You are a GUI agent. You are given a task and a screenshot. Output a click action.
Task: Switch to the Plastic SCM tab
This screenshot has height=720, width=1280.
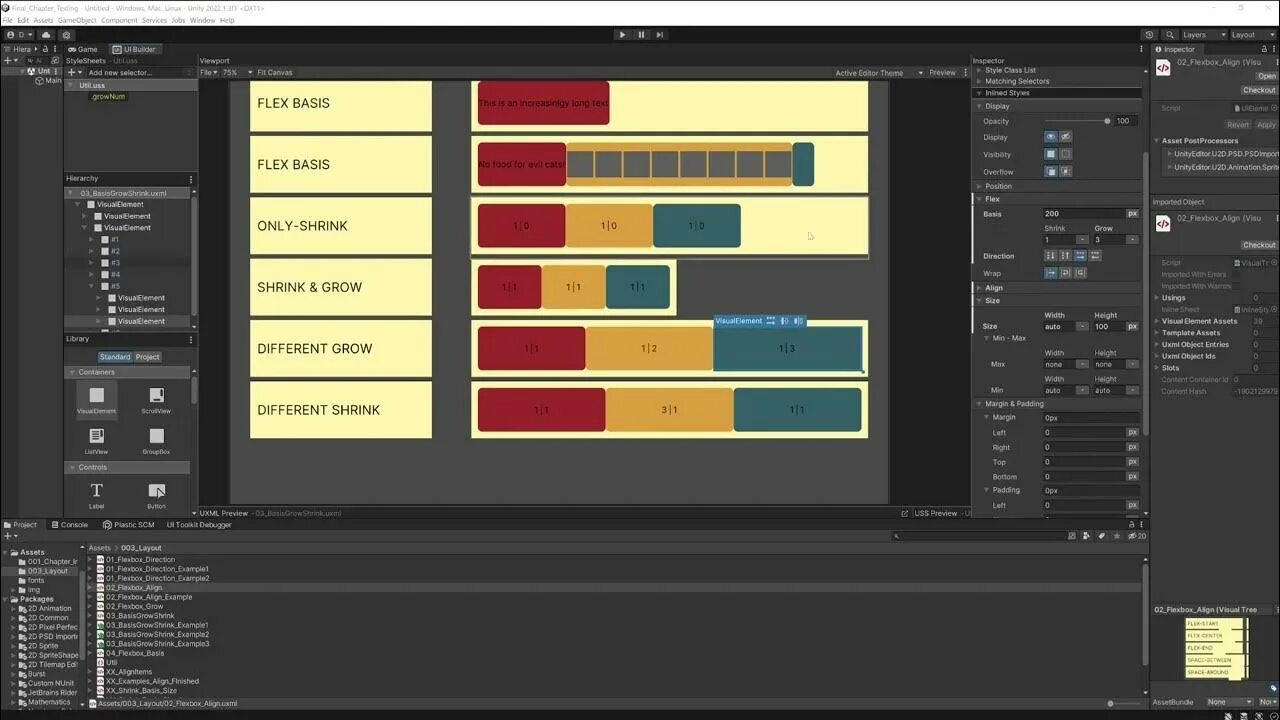pos(128,524)
